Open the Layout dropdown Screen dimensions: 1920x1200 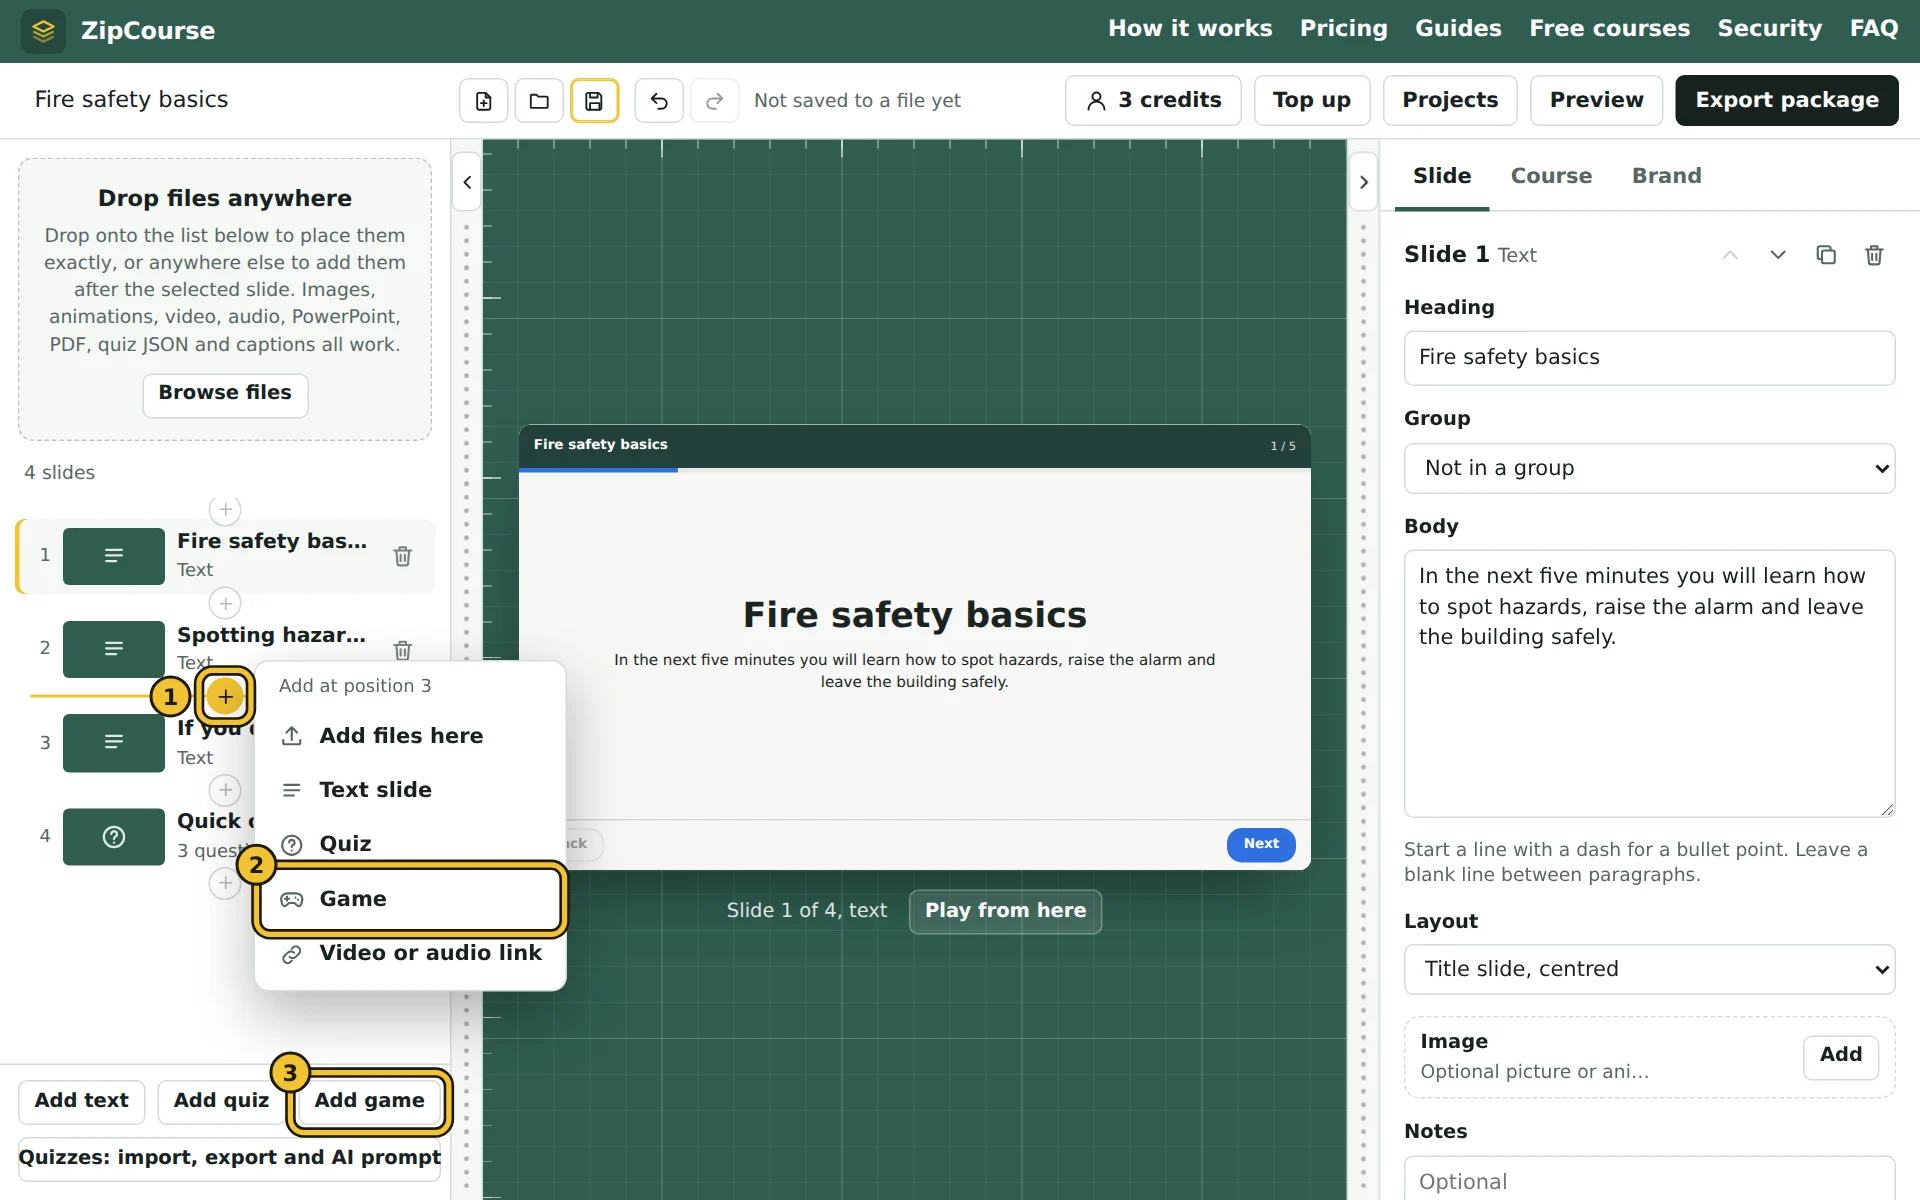pyautogui.click(x=1649, y=969)
